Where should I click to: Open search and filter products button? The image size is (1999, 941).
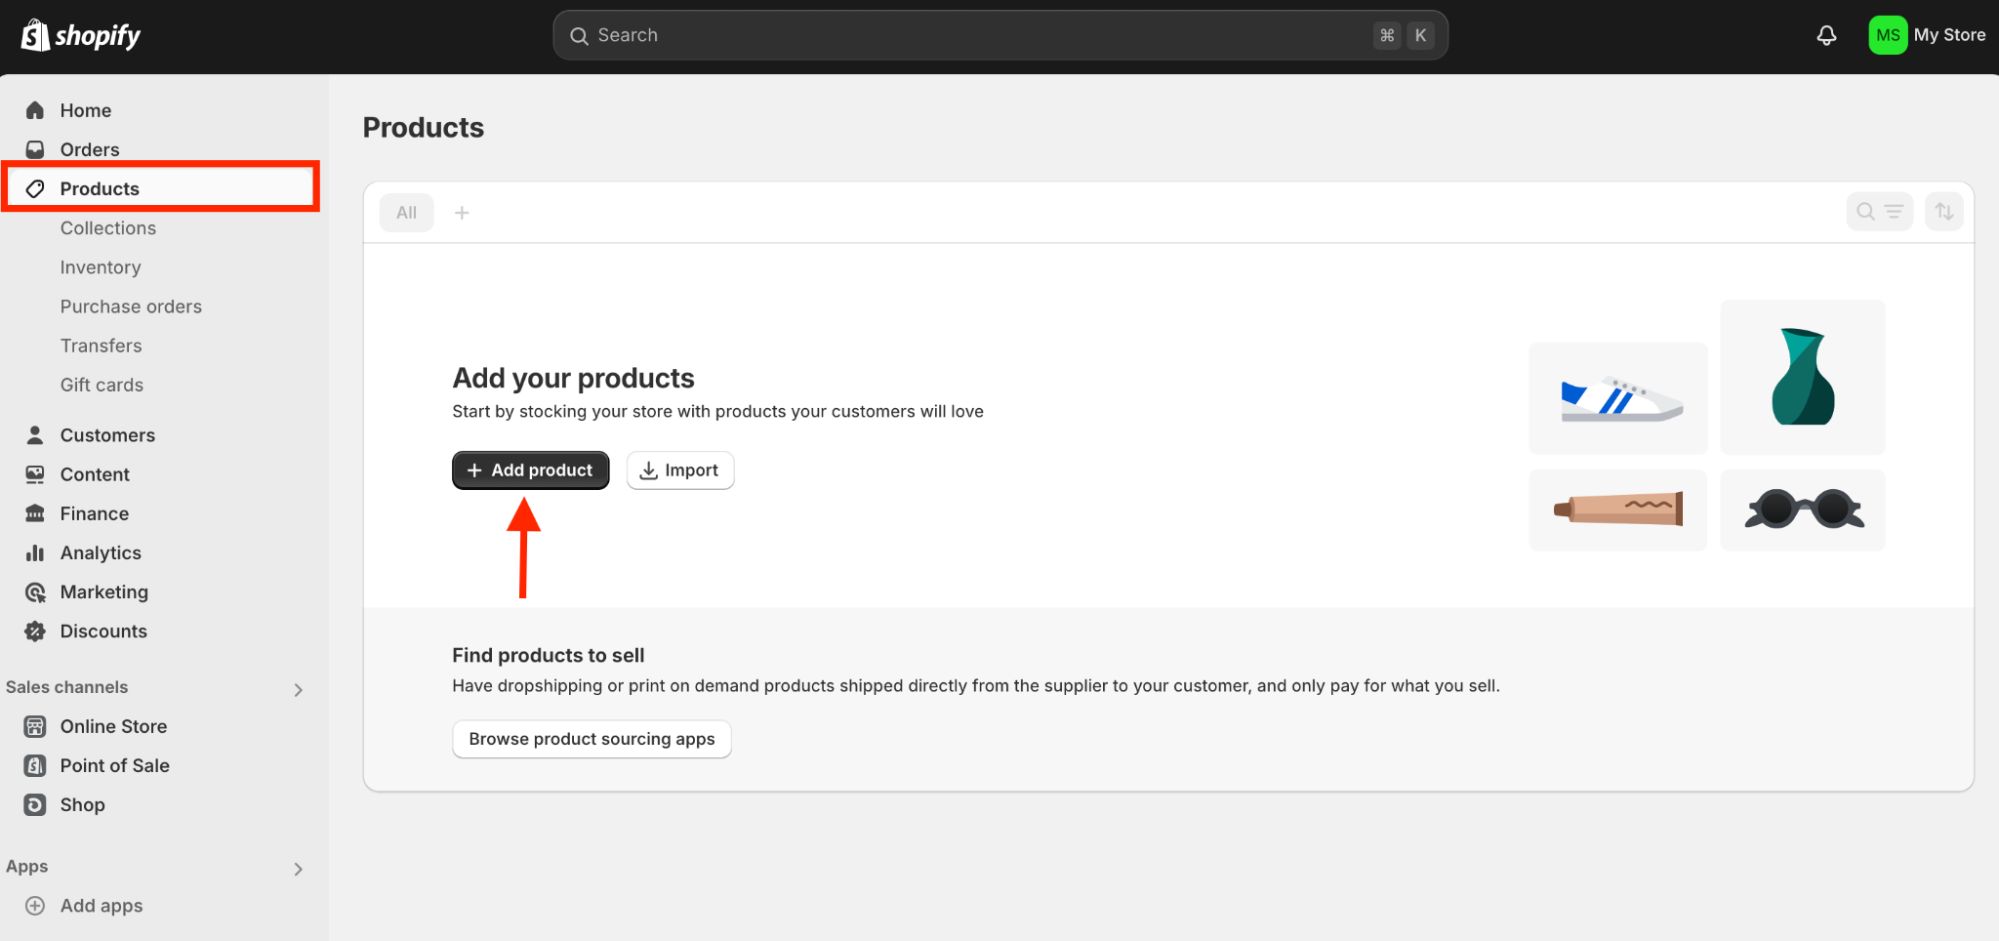(1879, 211)
